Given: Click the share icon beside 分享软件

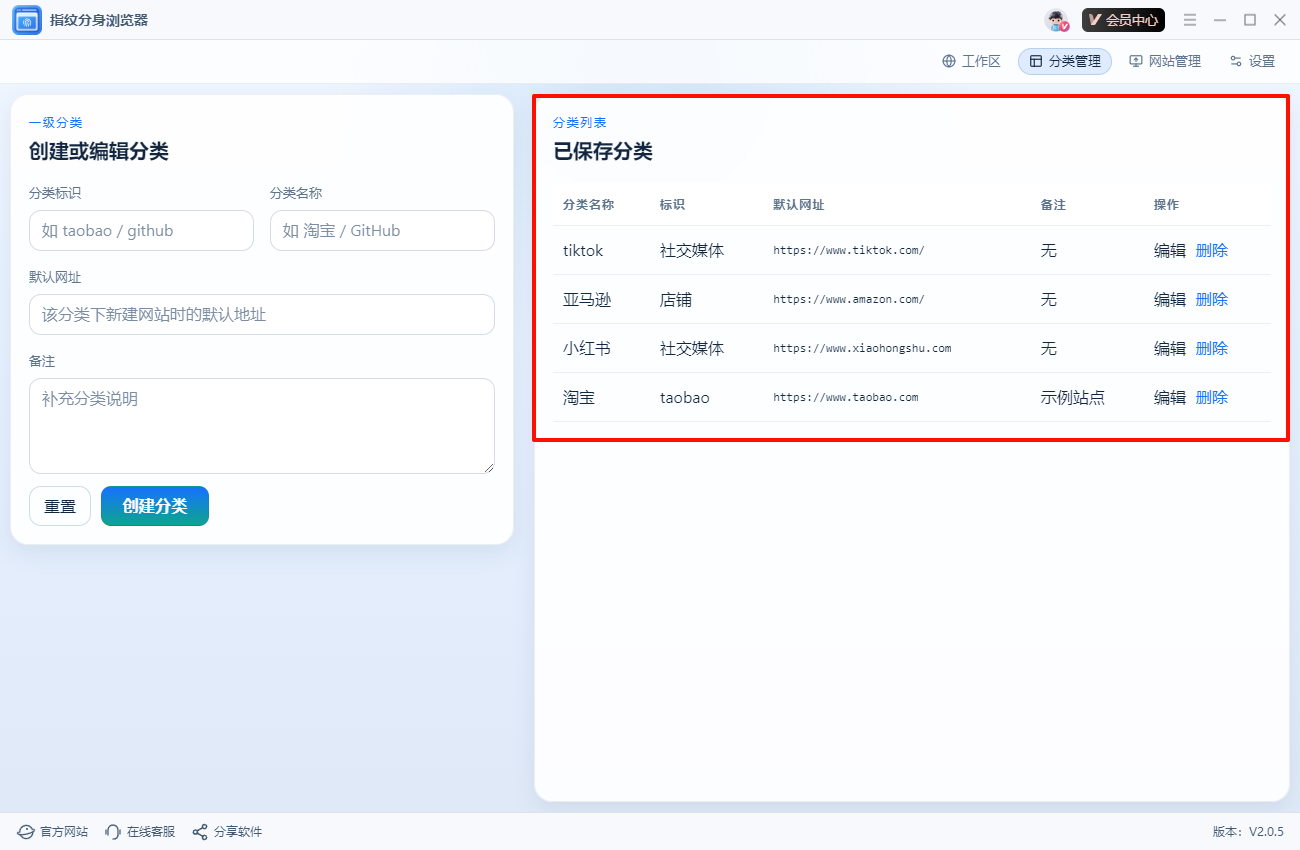Looking at the screenshot, I should click(x=200, y=832).
